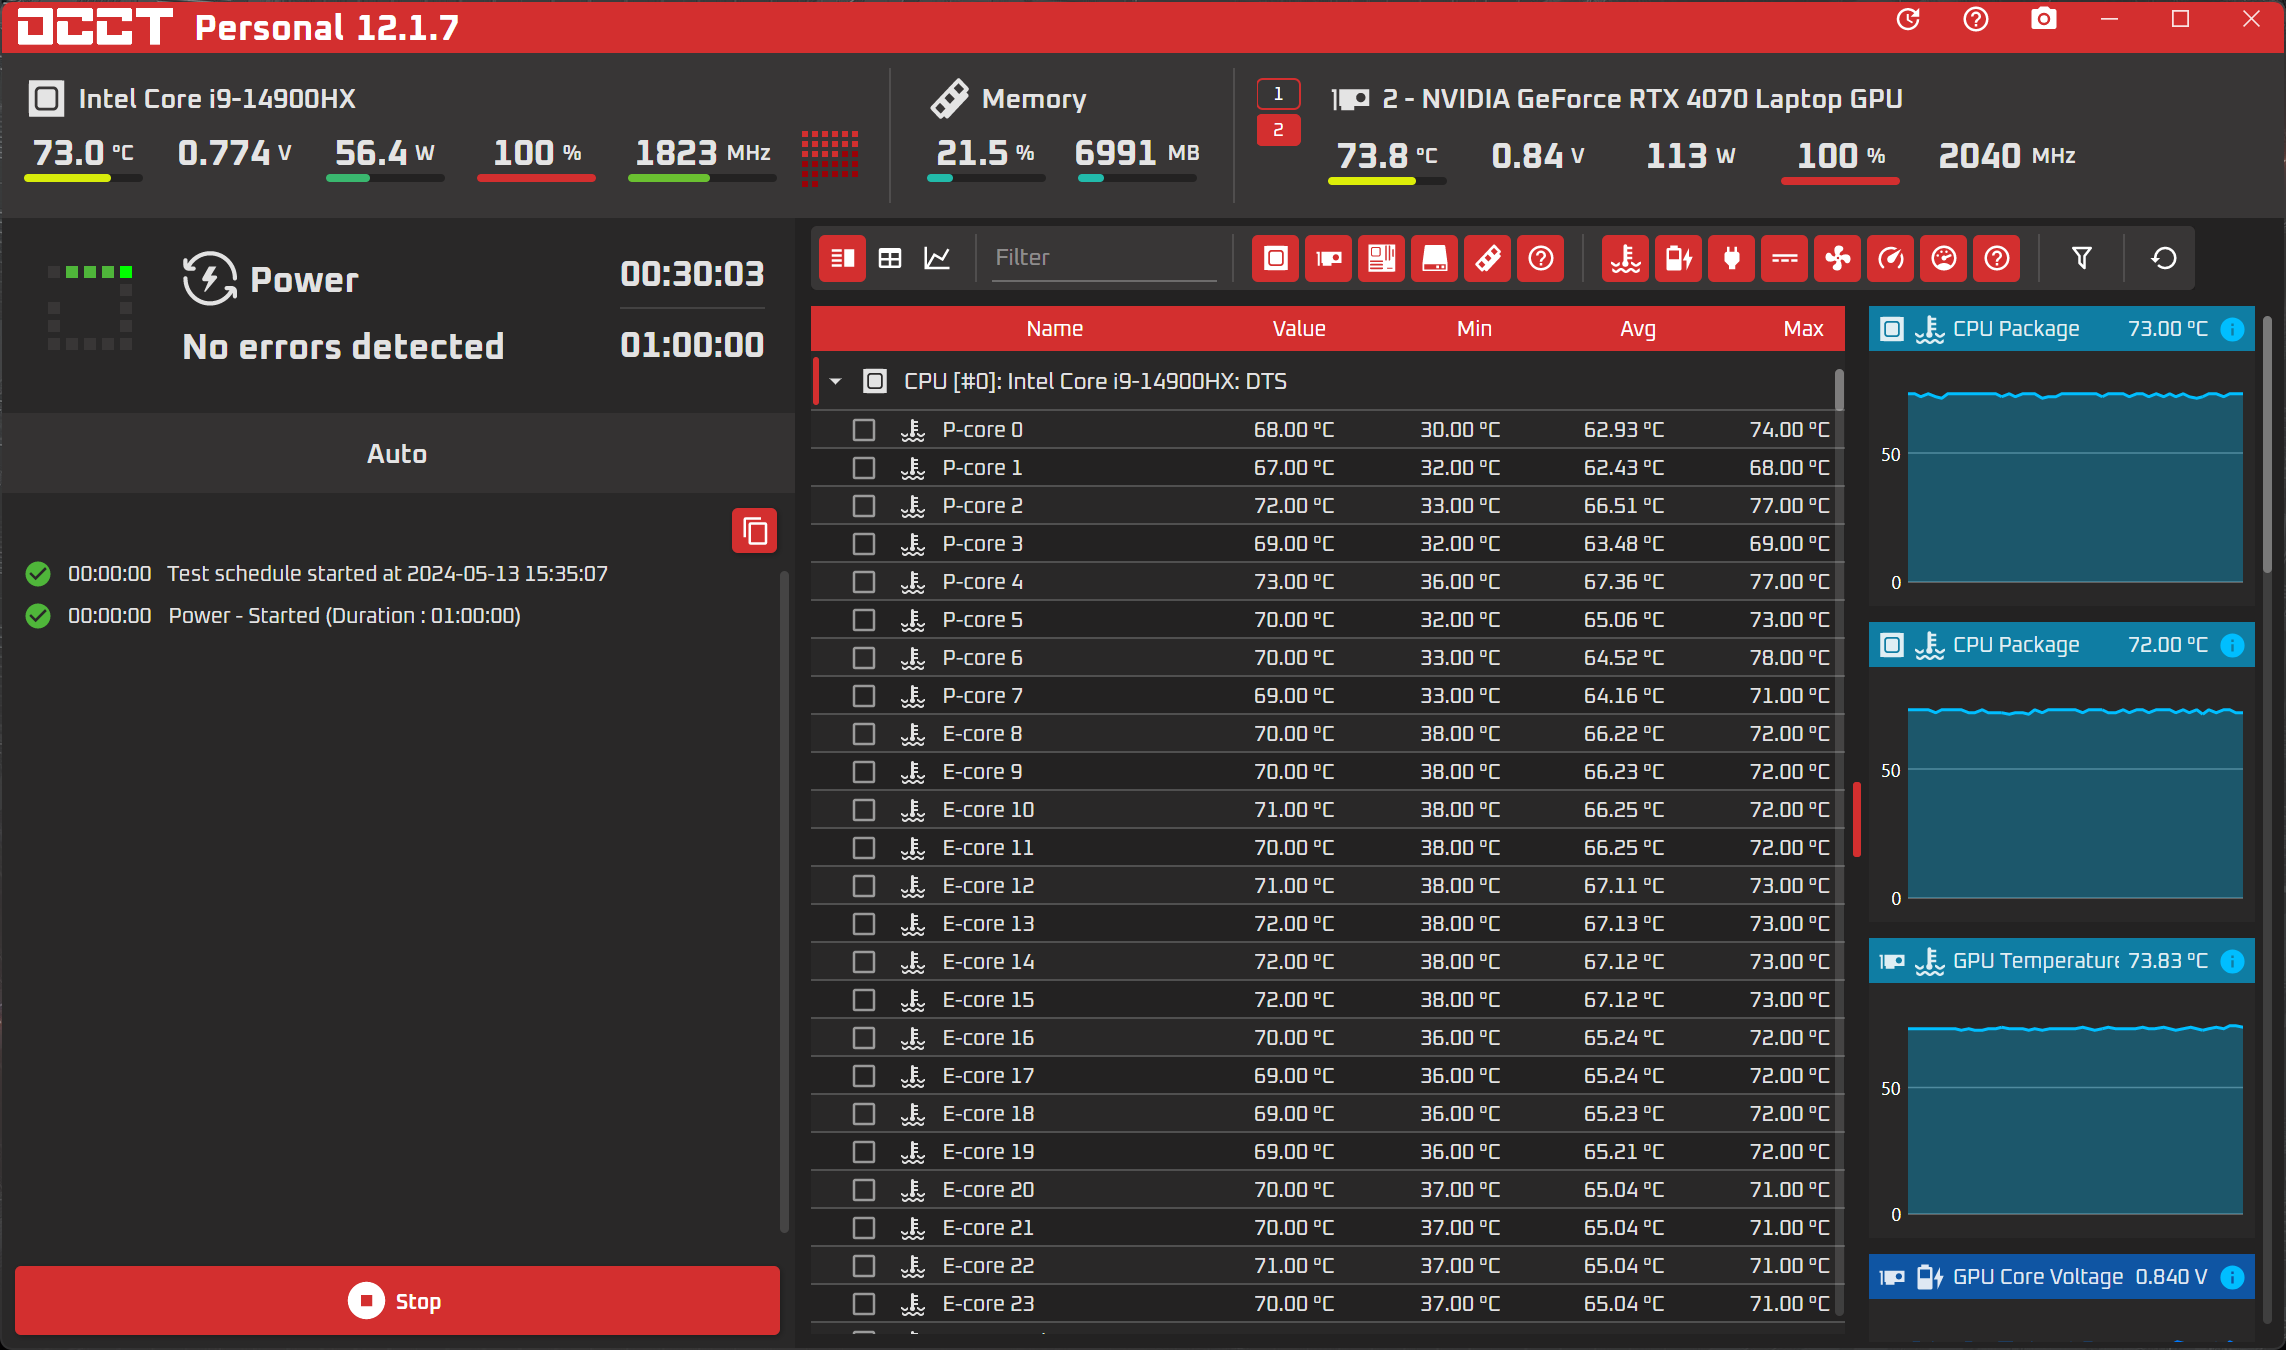Toggle the usage gauge filter icon

pyautogui.click(x=1943, y=259)
